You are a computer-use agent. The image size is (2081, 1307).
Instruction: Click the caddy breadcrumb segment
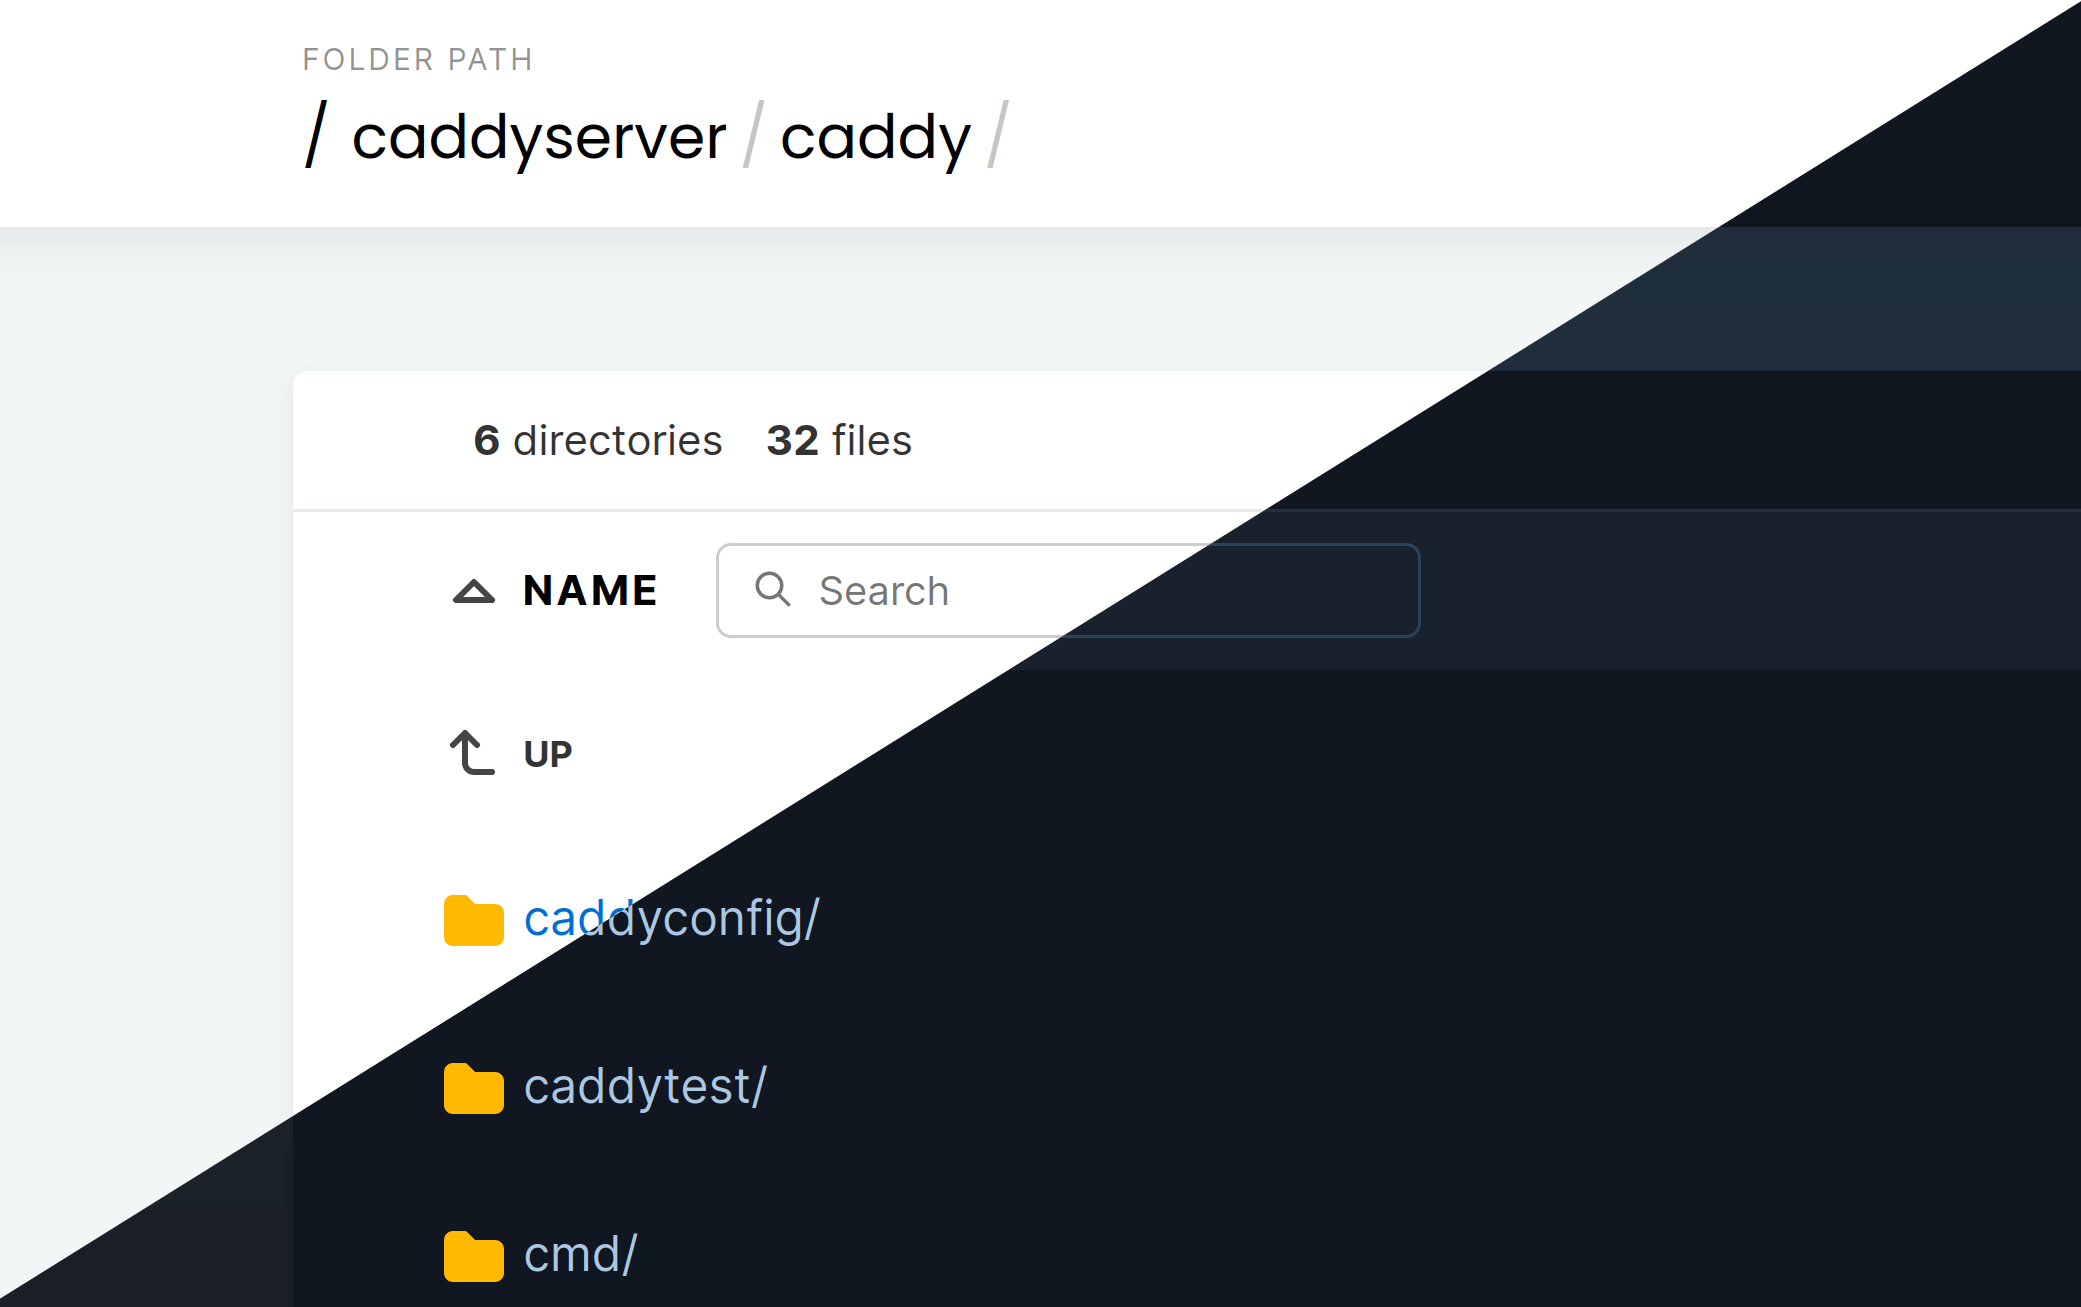point(875,137)
